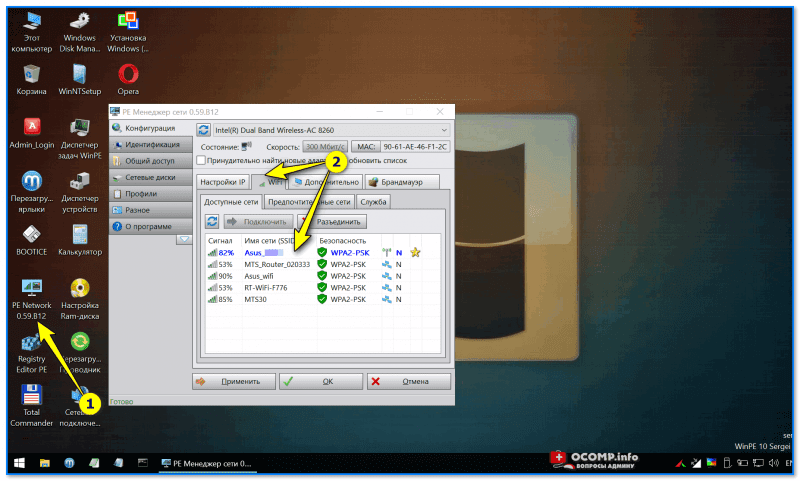The image size is (800, 481).
Task: Click the adapter refresh icon beside adapter dropdown
Action: [x=203, y=130]
